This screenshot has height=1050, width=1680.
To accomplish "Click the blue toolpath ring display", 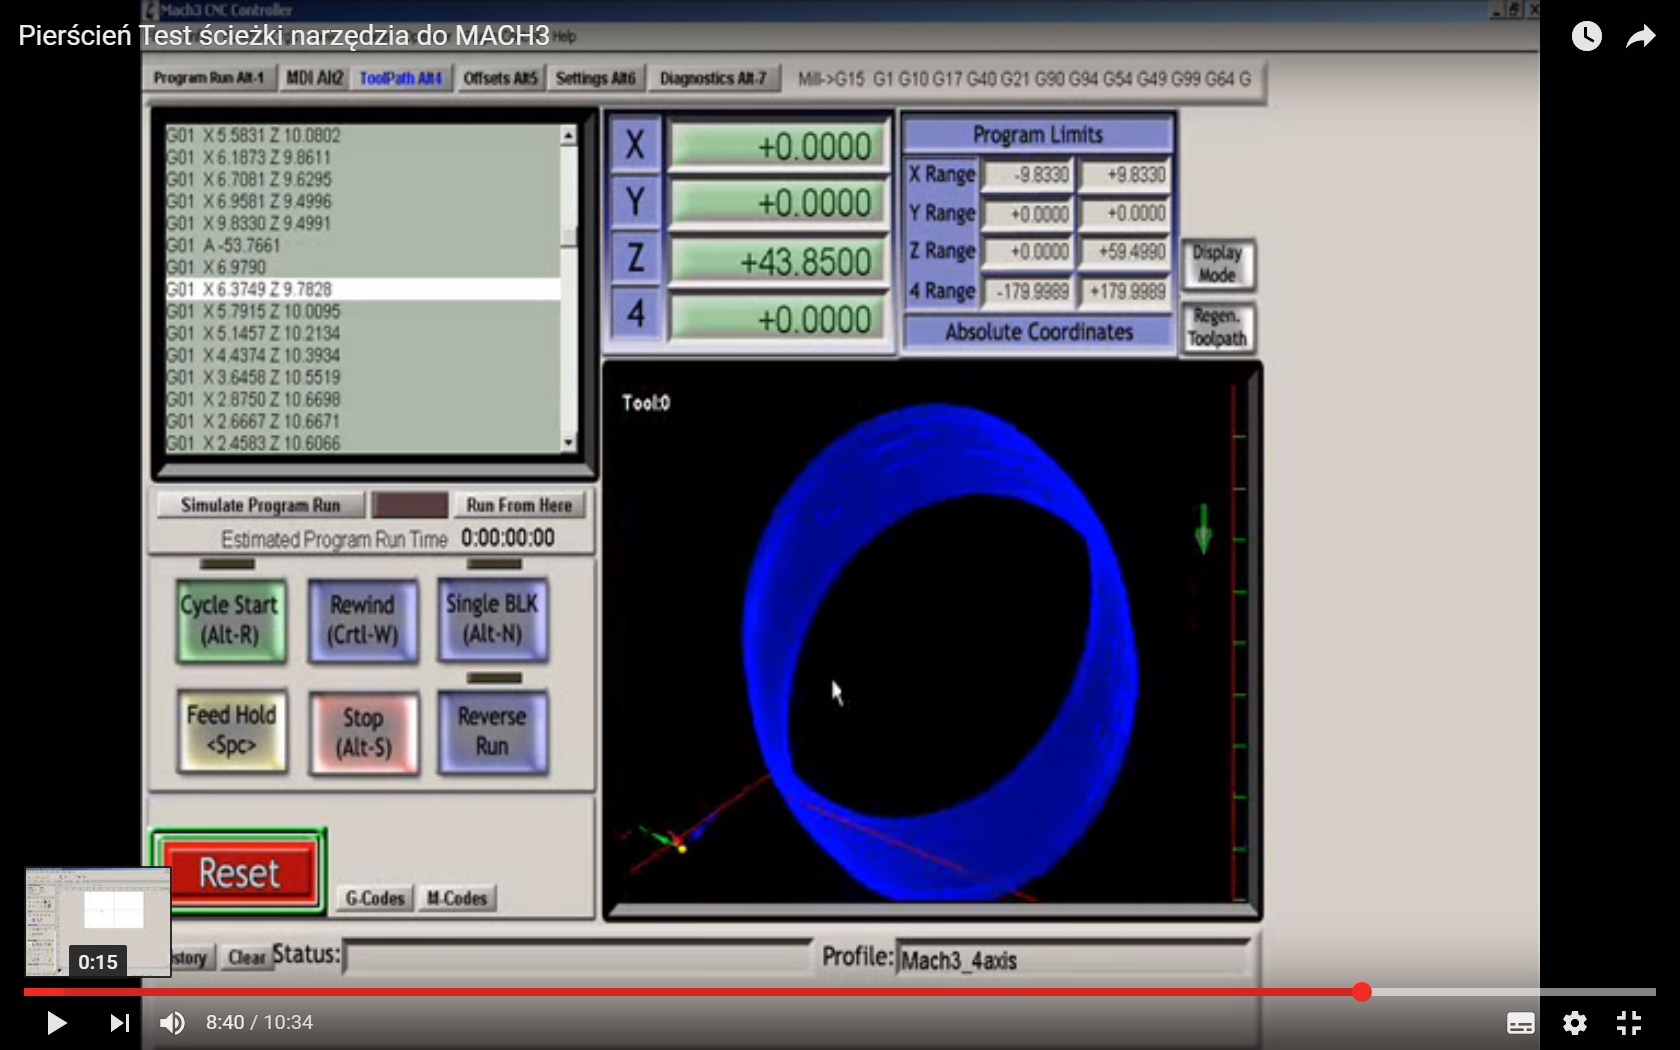I will coord(938,650).
